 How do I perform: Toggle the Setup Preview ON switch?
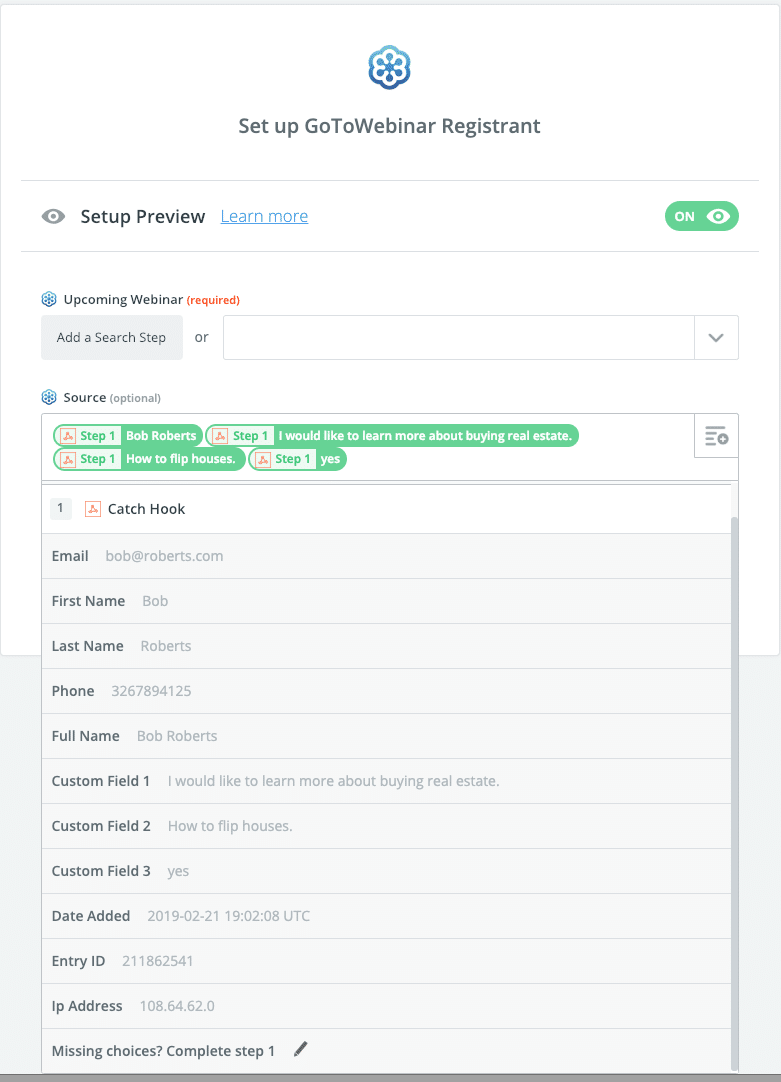[701, 216]
